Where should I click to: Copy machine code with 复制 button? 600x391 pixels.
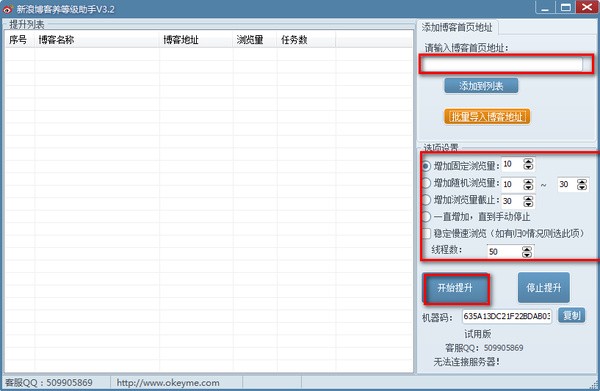click(x=571, y=316)
